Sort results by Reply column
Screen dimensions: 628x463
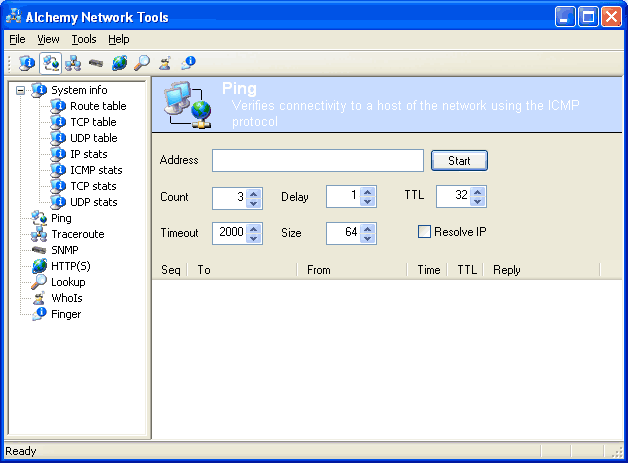point(542,270)
